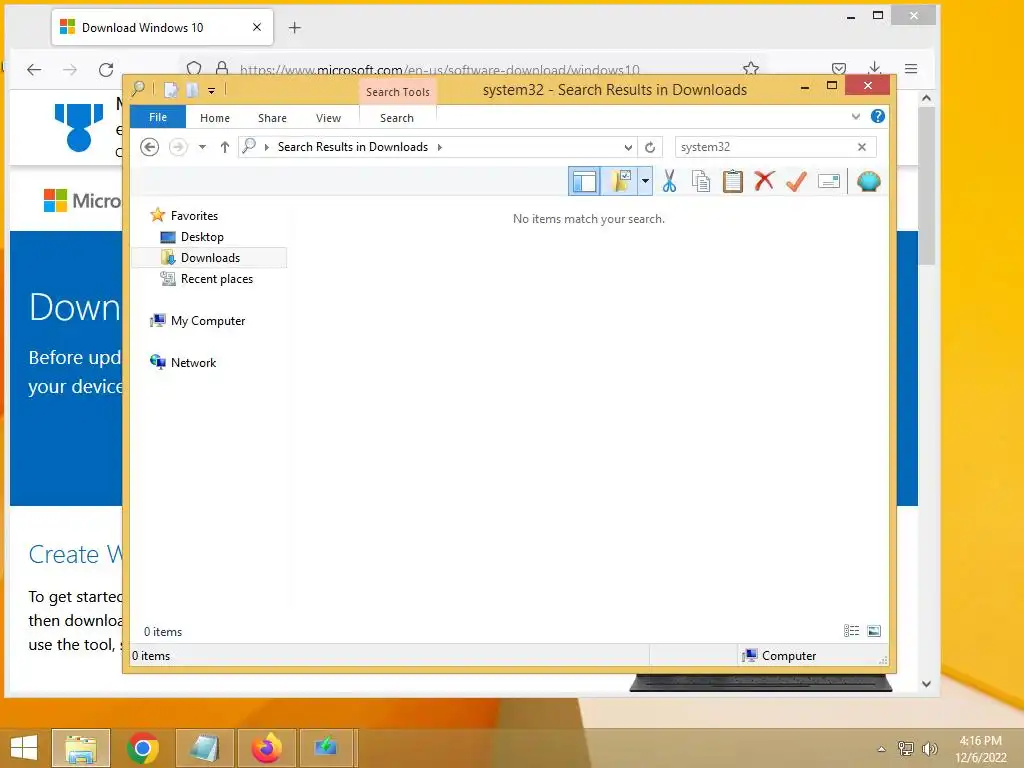Click the Microsoft logo on the webpage

82,200
